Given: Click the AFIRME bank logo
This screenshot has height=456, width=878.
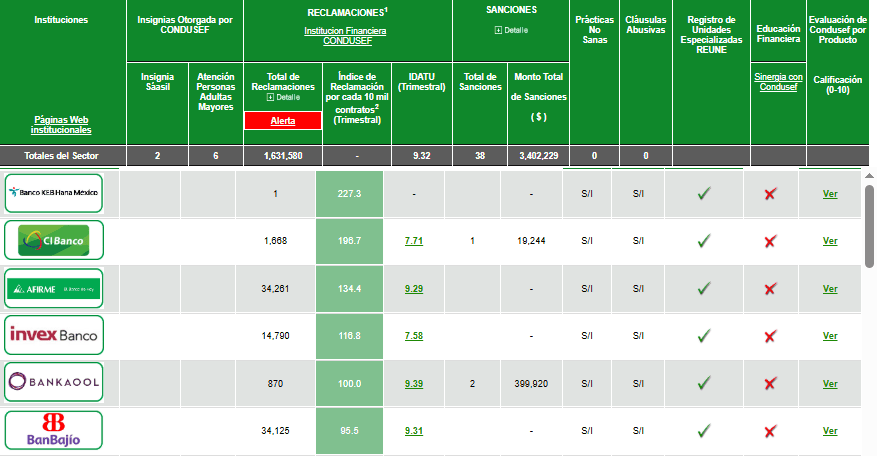Looking at the screenshot, I should (x=54, y=288).
